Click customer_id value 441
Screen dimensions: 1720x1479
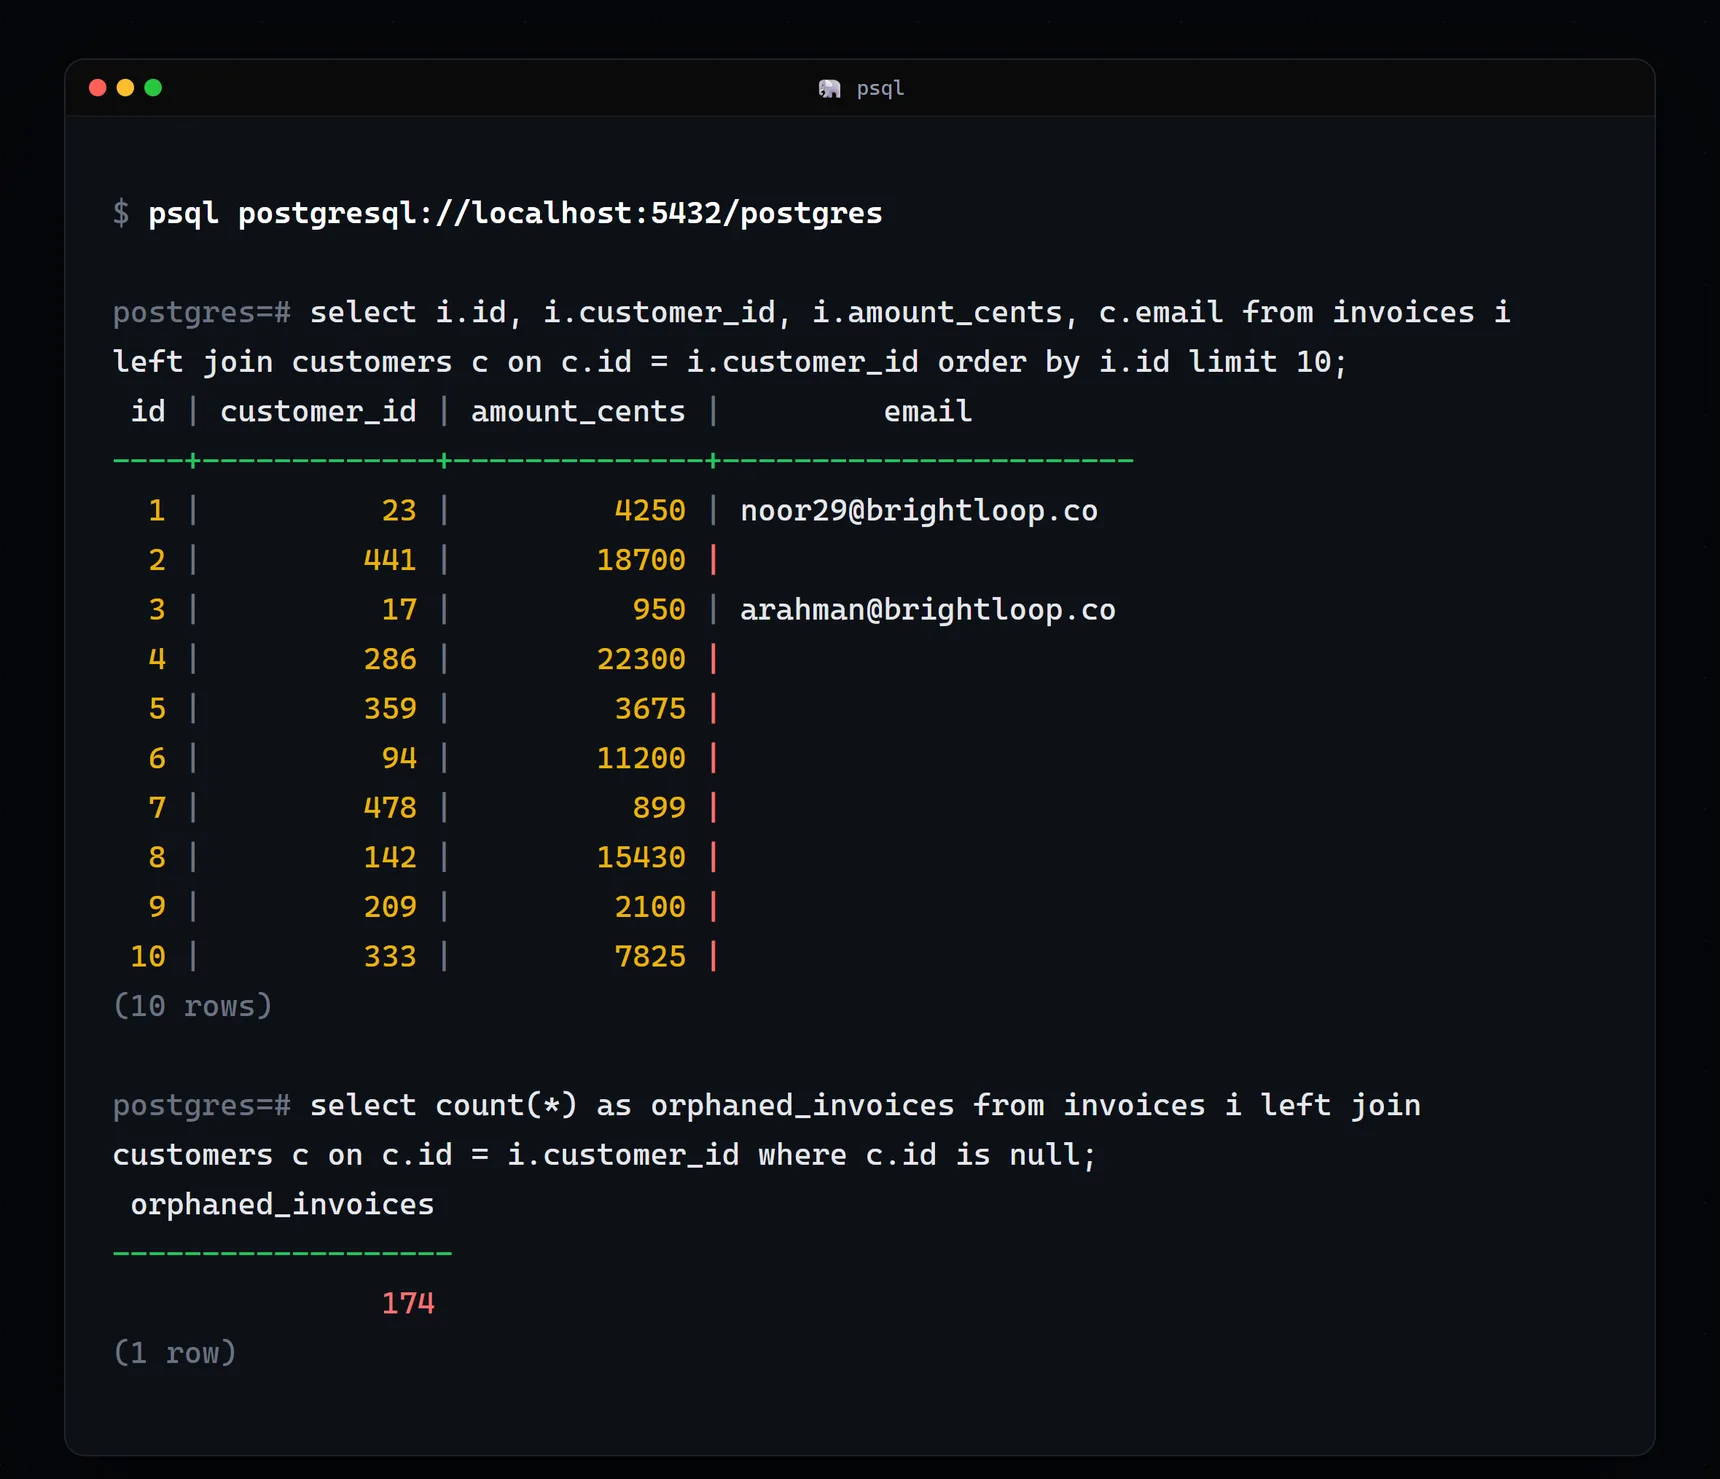390,560
